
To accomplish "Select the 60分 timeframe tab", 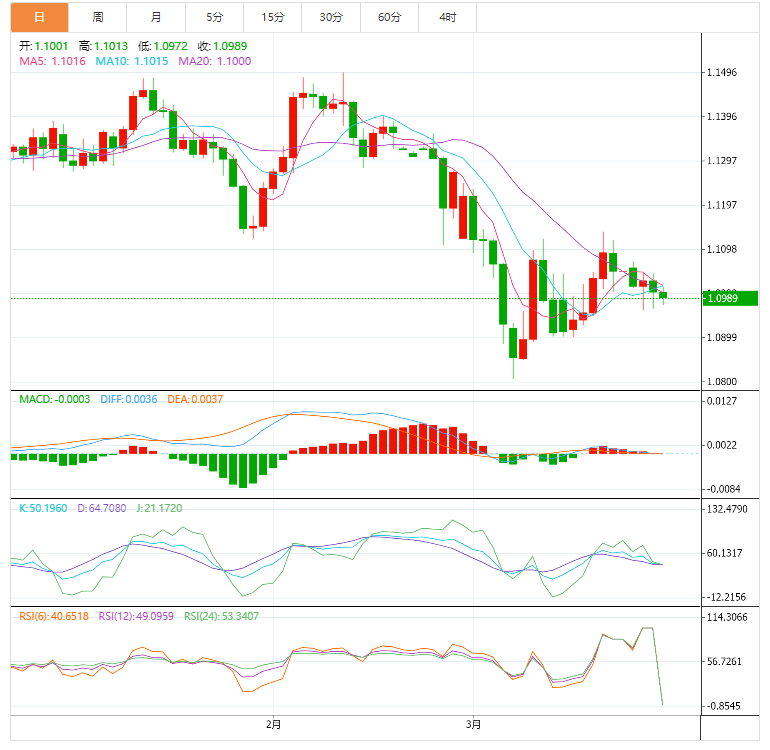I will (x=390, y=17).
